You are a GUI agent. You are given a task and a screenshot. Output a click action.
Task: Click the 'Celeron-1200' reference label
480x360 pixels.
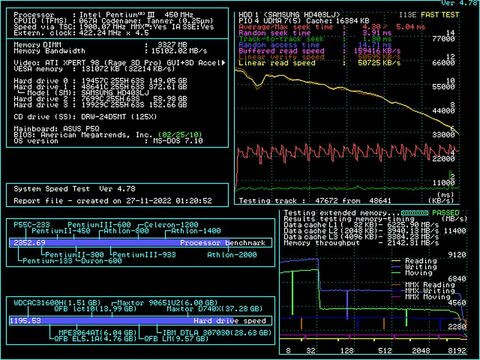[x=171, y=225]
